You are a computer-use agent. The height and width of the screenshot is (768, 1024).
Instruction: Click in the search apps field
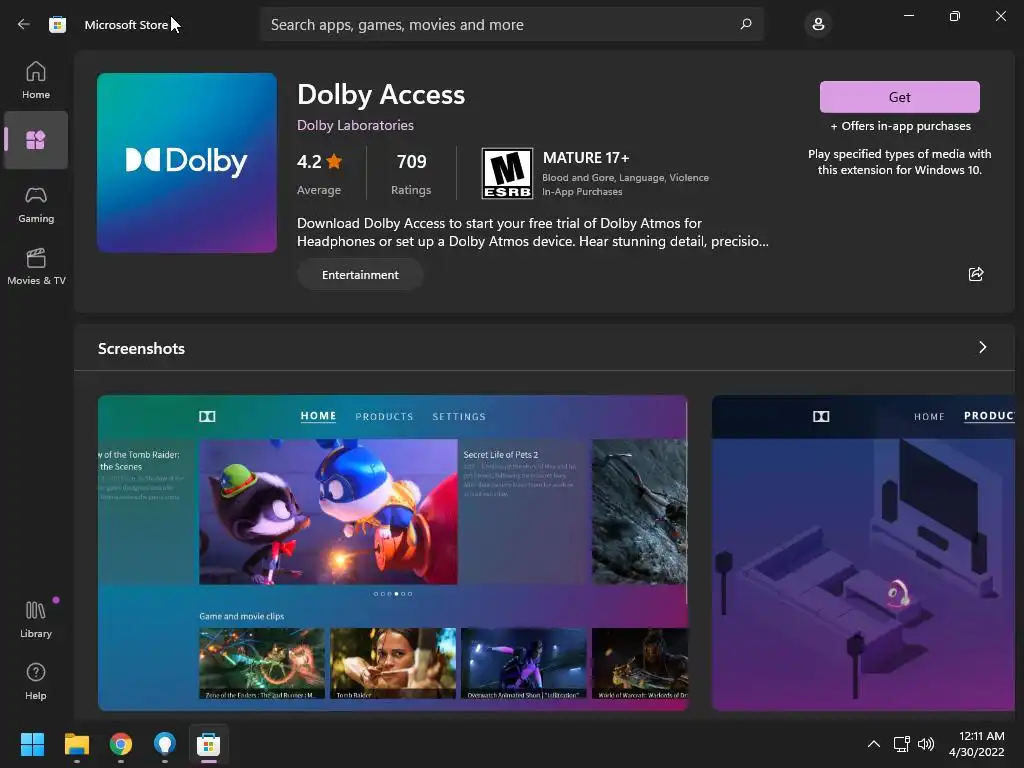[511, 24]
